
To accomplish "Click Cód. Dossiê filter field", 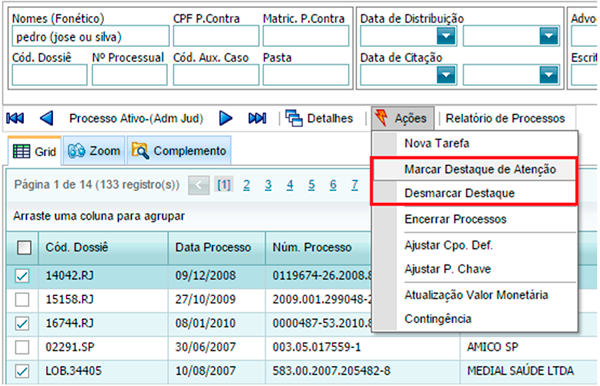I will pyautogui.click(x=49, y=75).
